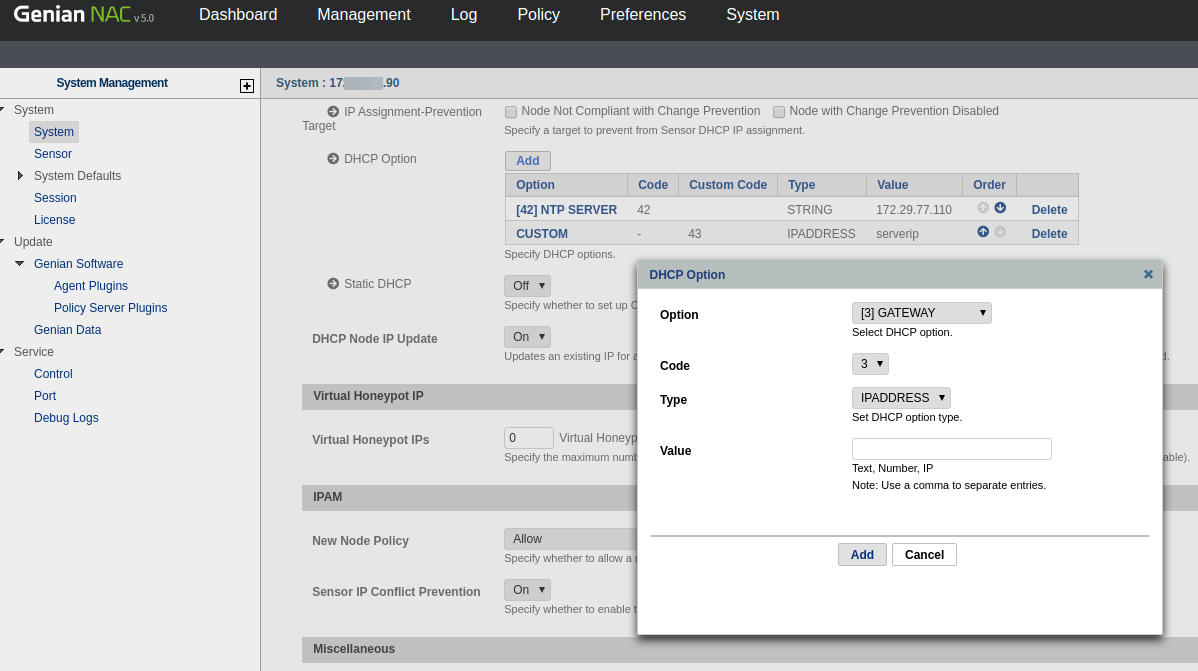Screen dimensions: 1198x671
Task: Close the DHCP Option dialog
Action: 1148,274
